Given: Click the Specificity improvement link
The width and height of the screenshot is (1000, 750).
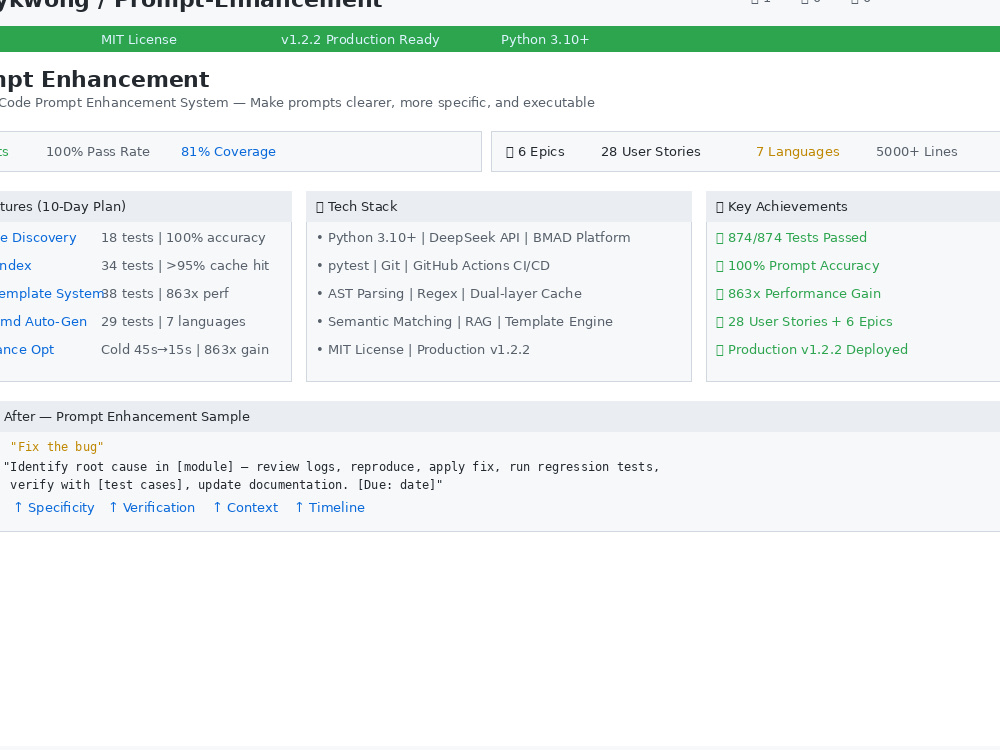Looking at the screenshot, I should (54, 508).
